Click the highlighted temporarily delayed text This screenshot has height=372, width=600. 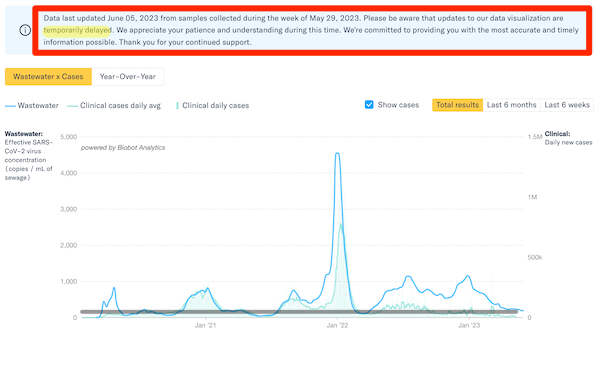(x=77, y=30)
